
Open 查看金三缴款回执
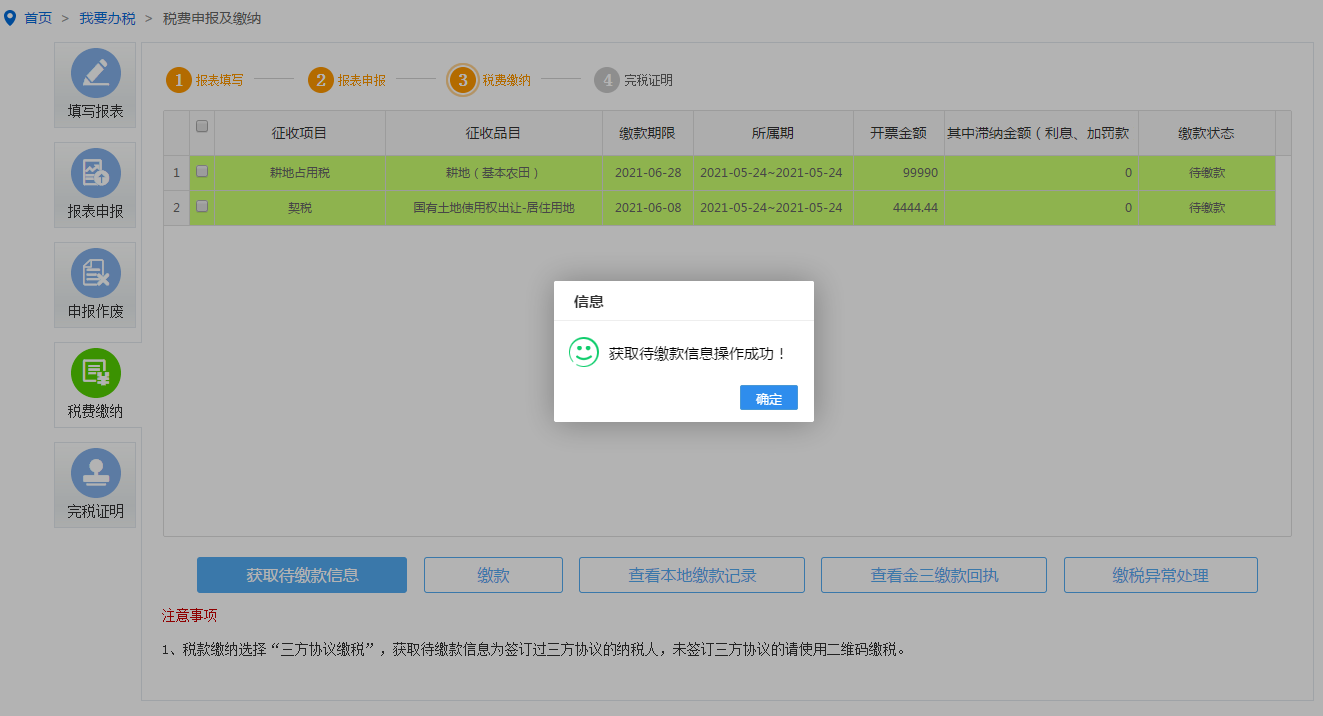(934, 575)
